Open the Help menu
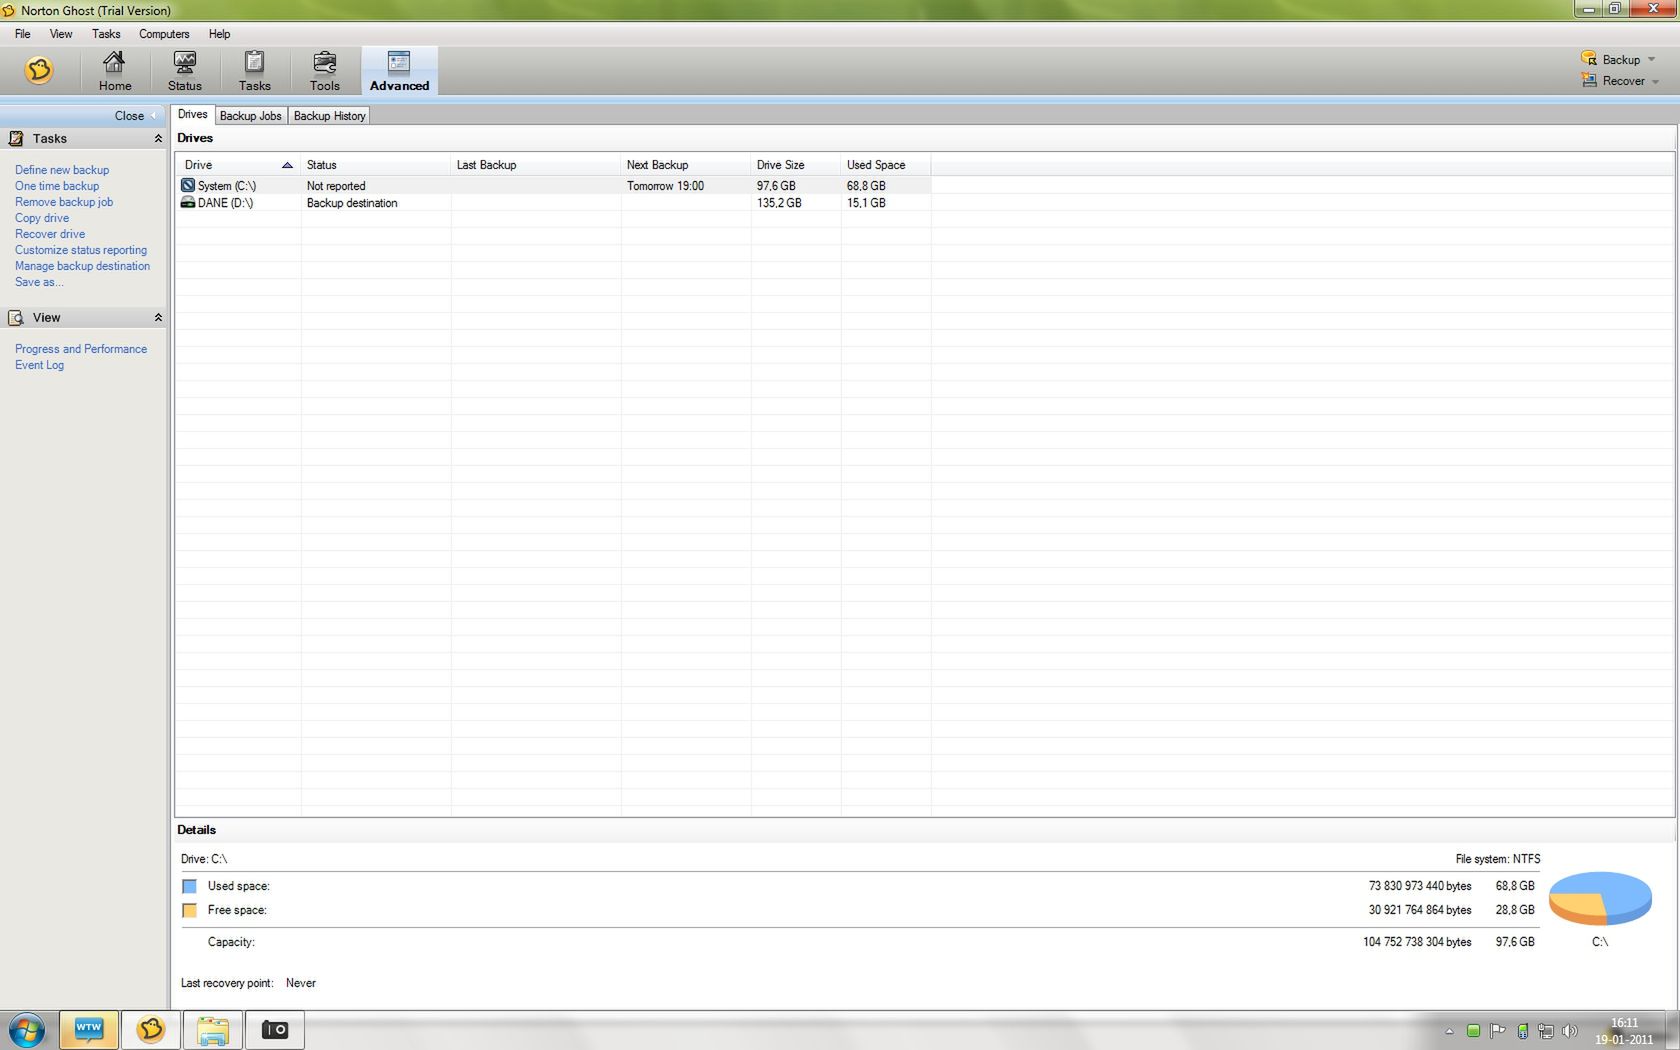This screenshot has height=1050, width=1680. click(x=219, y=34)
